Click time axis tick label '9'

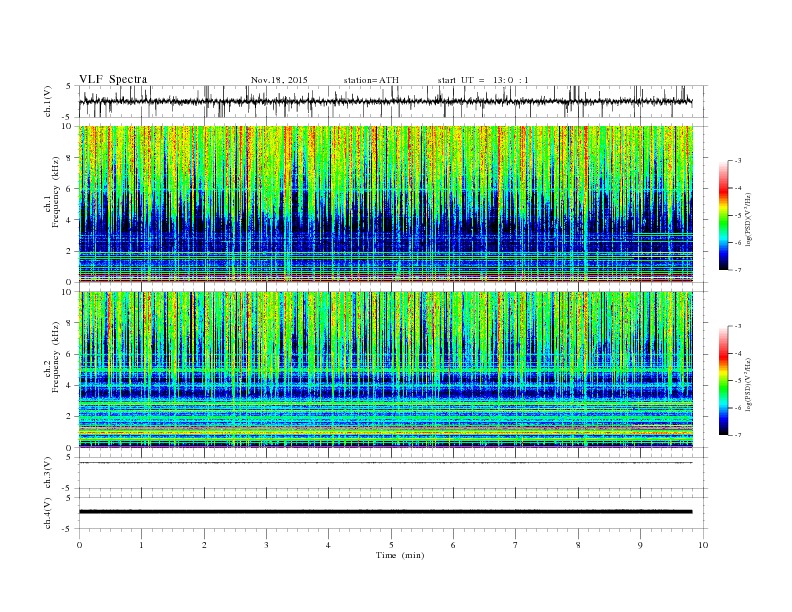640,545
